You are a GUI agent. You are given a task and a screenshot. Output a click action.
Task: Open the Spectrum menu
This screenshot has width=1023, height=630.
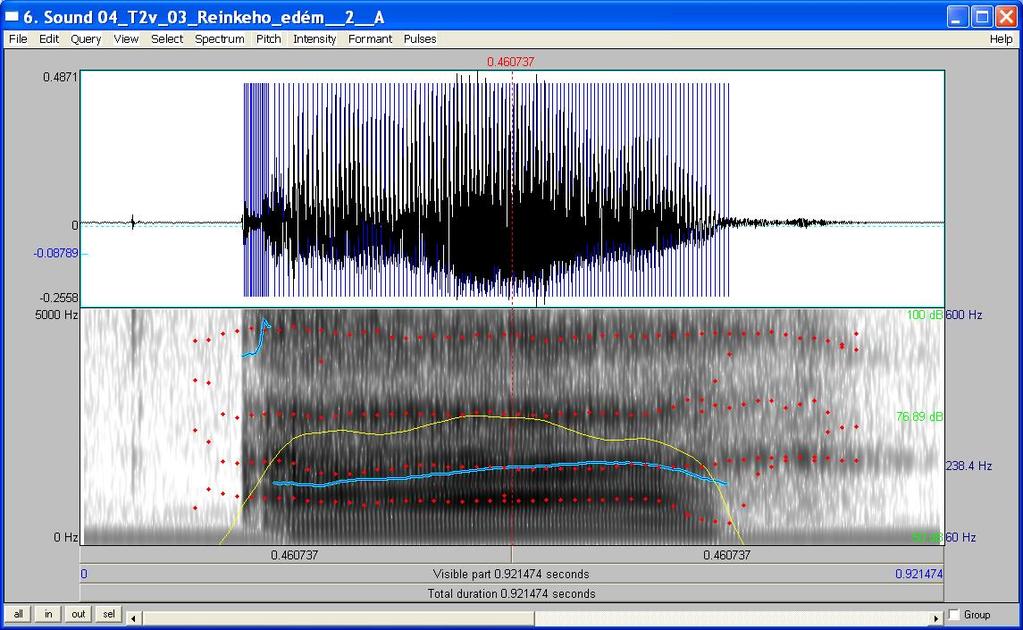tap(219, 39)
